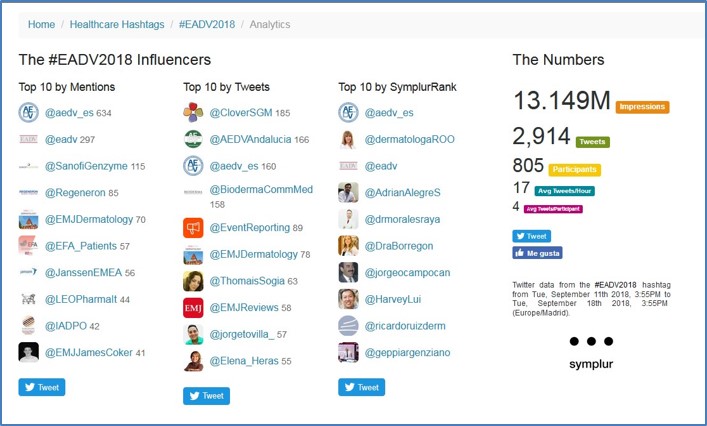Click the symplur three-dot logo
This screenshot has height=426, width=707.
tap(589, 341)
